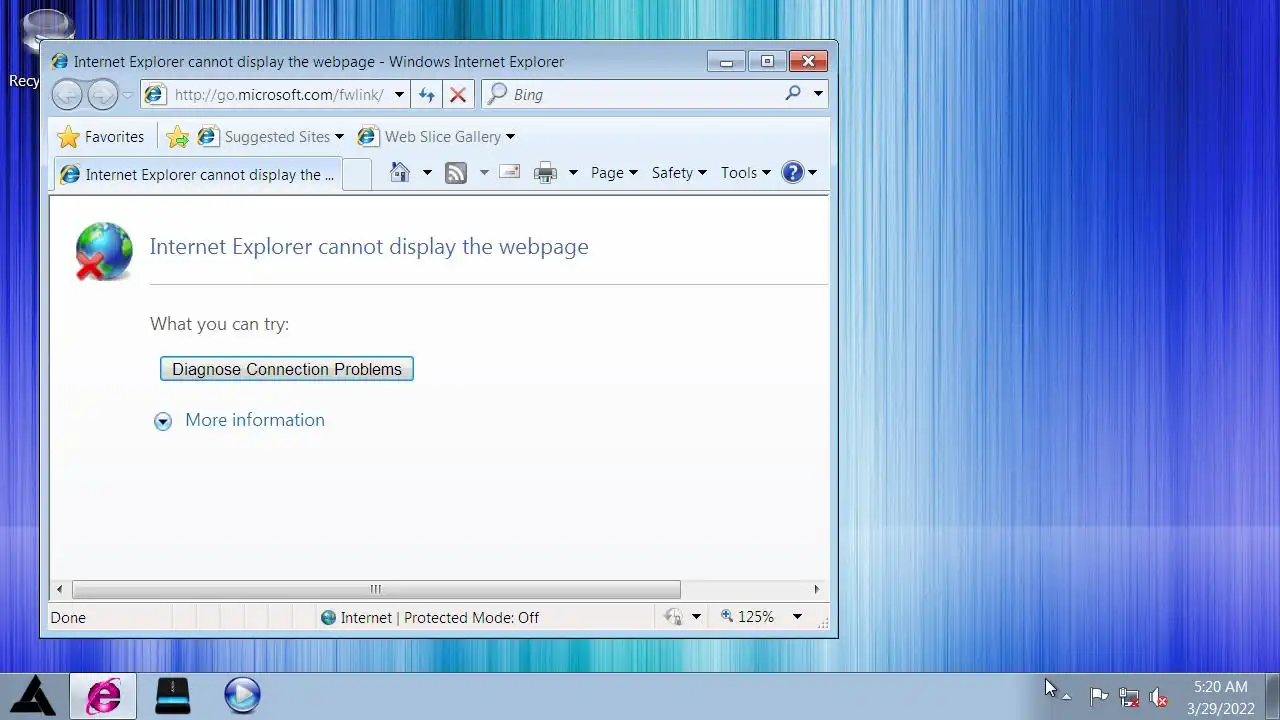Open the file manager taskbar icon
This screenshot has width=1280, height=720.
tap(173, 696)
